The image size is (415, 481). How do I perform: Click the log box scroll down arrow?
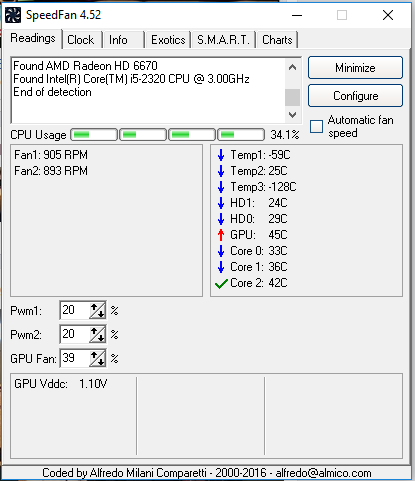point(293,115)
